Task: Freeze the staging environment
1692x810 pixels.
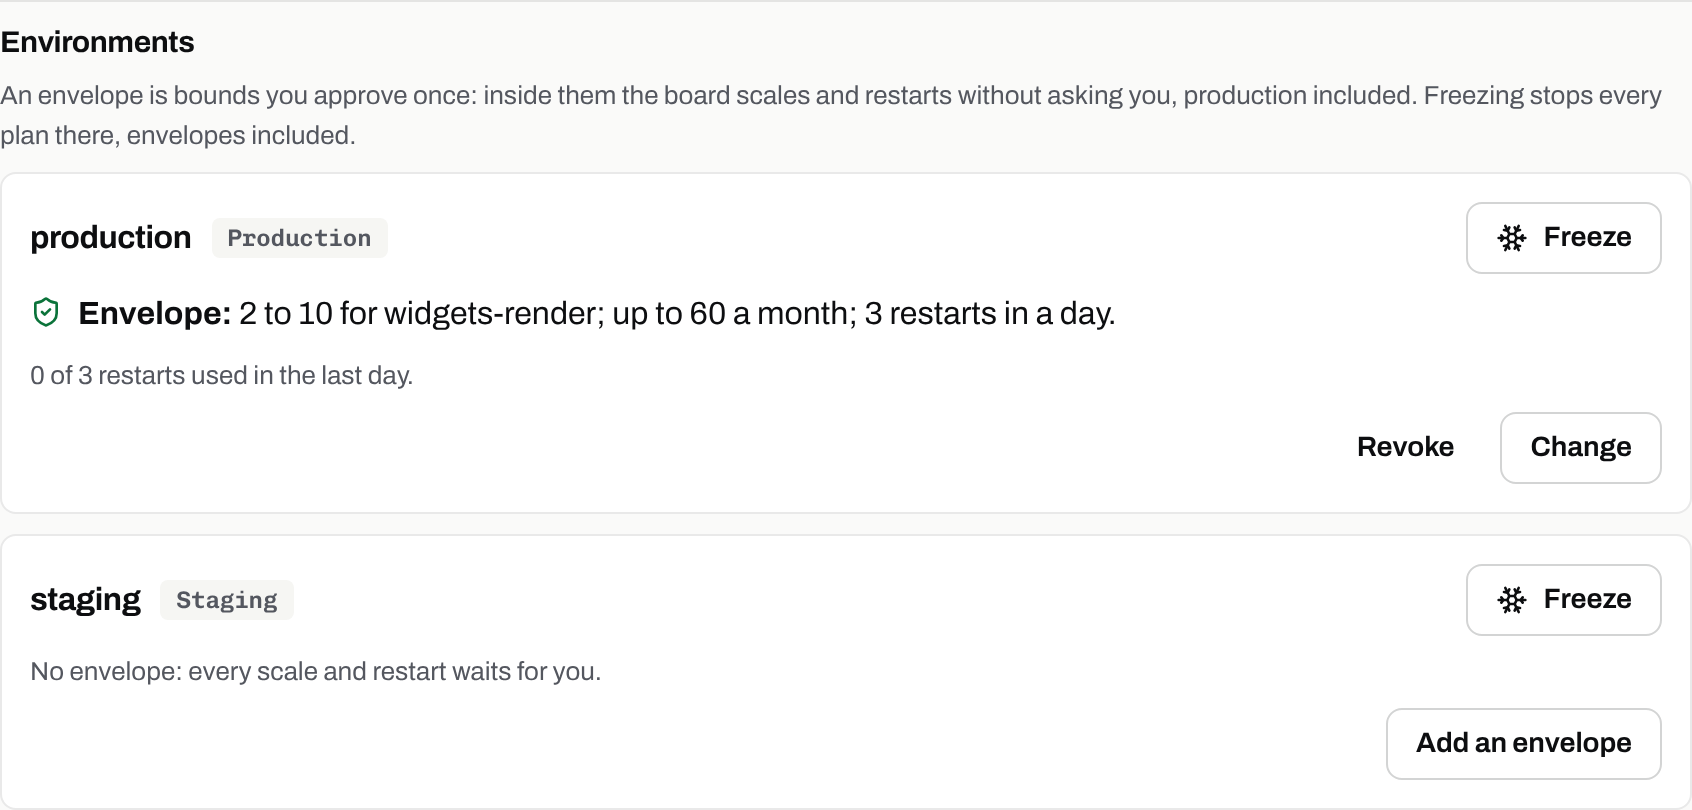Action: (1563, 600)
